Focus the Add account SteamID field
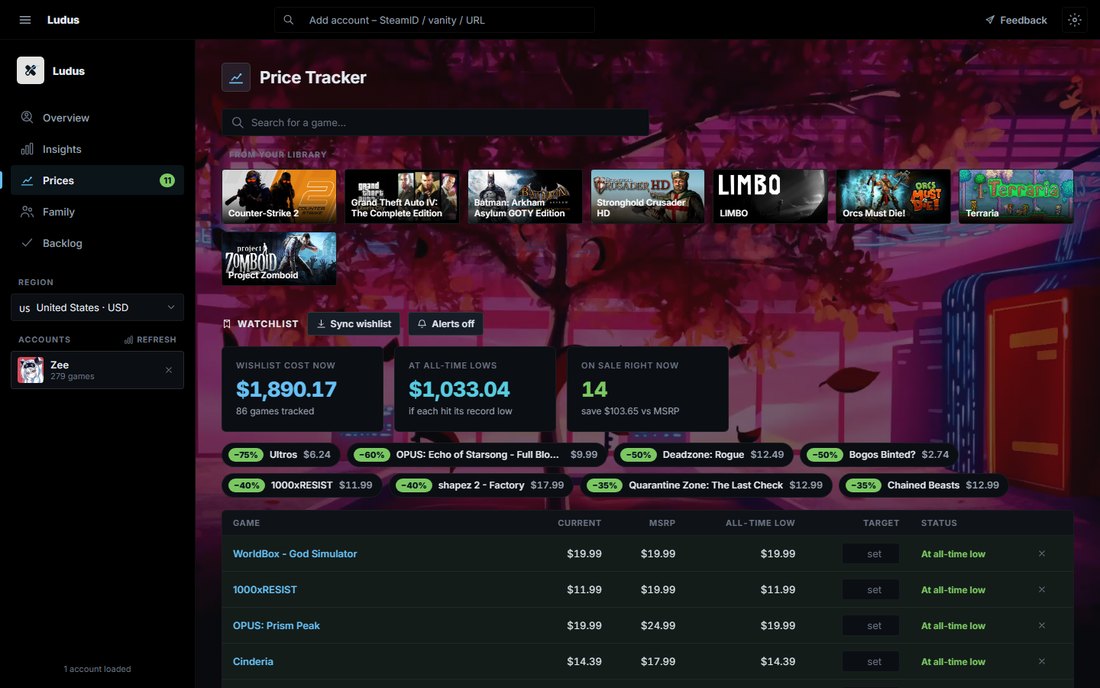Image resolution: width=1100 pixels, height=688 pixels. [434, 20]
